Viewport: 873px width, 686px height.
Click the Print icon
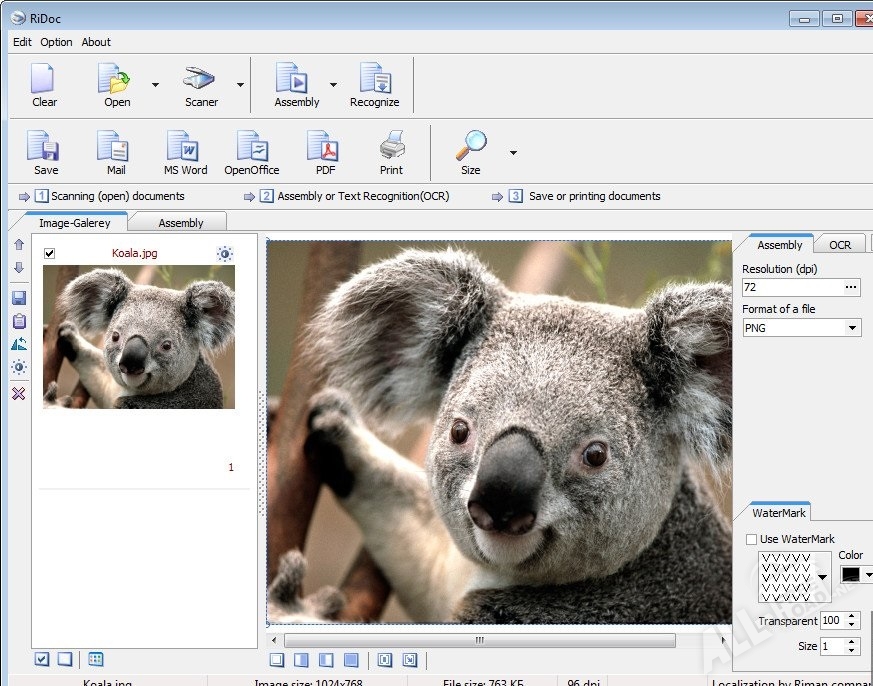point(391,153)
